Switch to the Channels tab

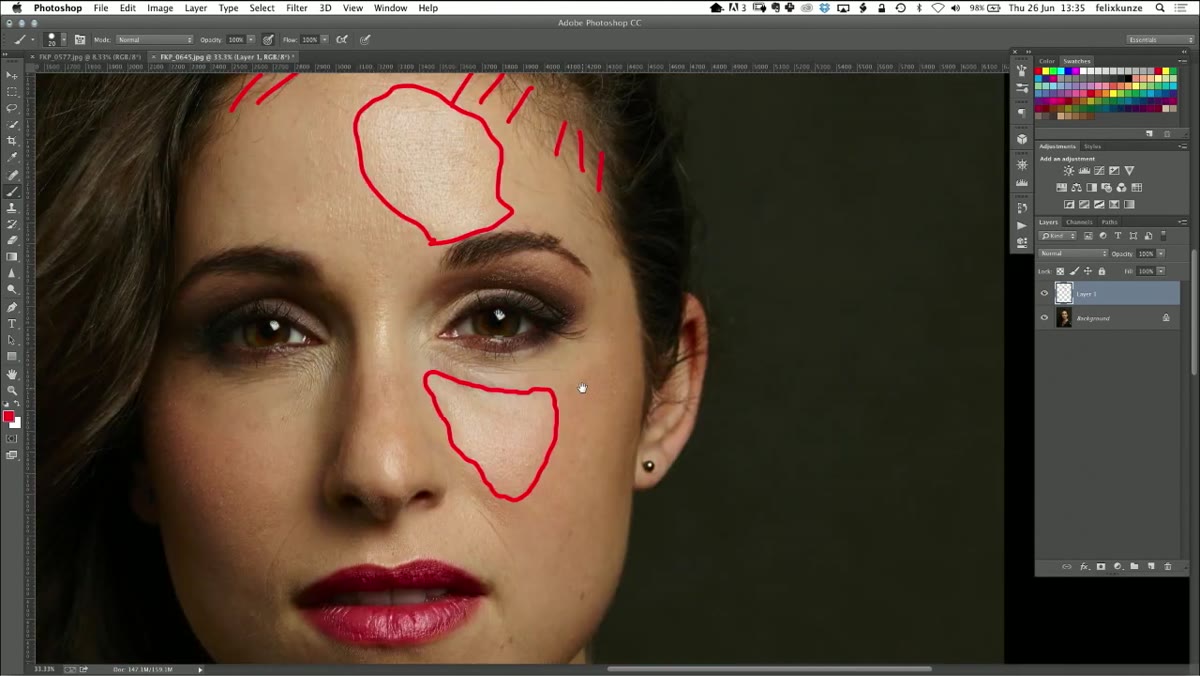[1079, 222]
